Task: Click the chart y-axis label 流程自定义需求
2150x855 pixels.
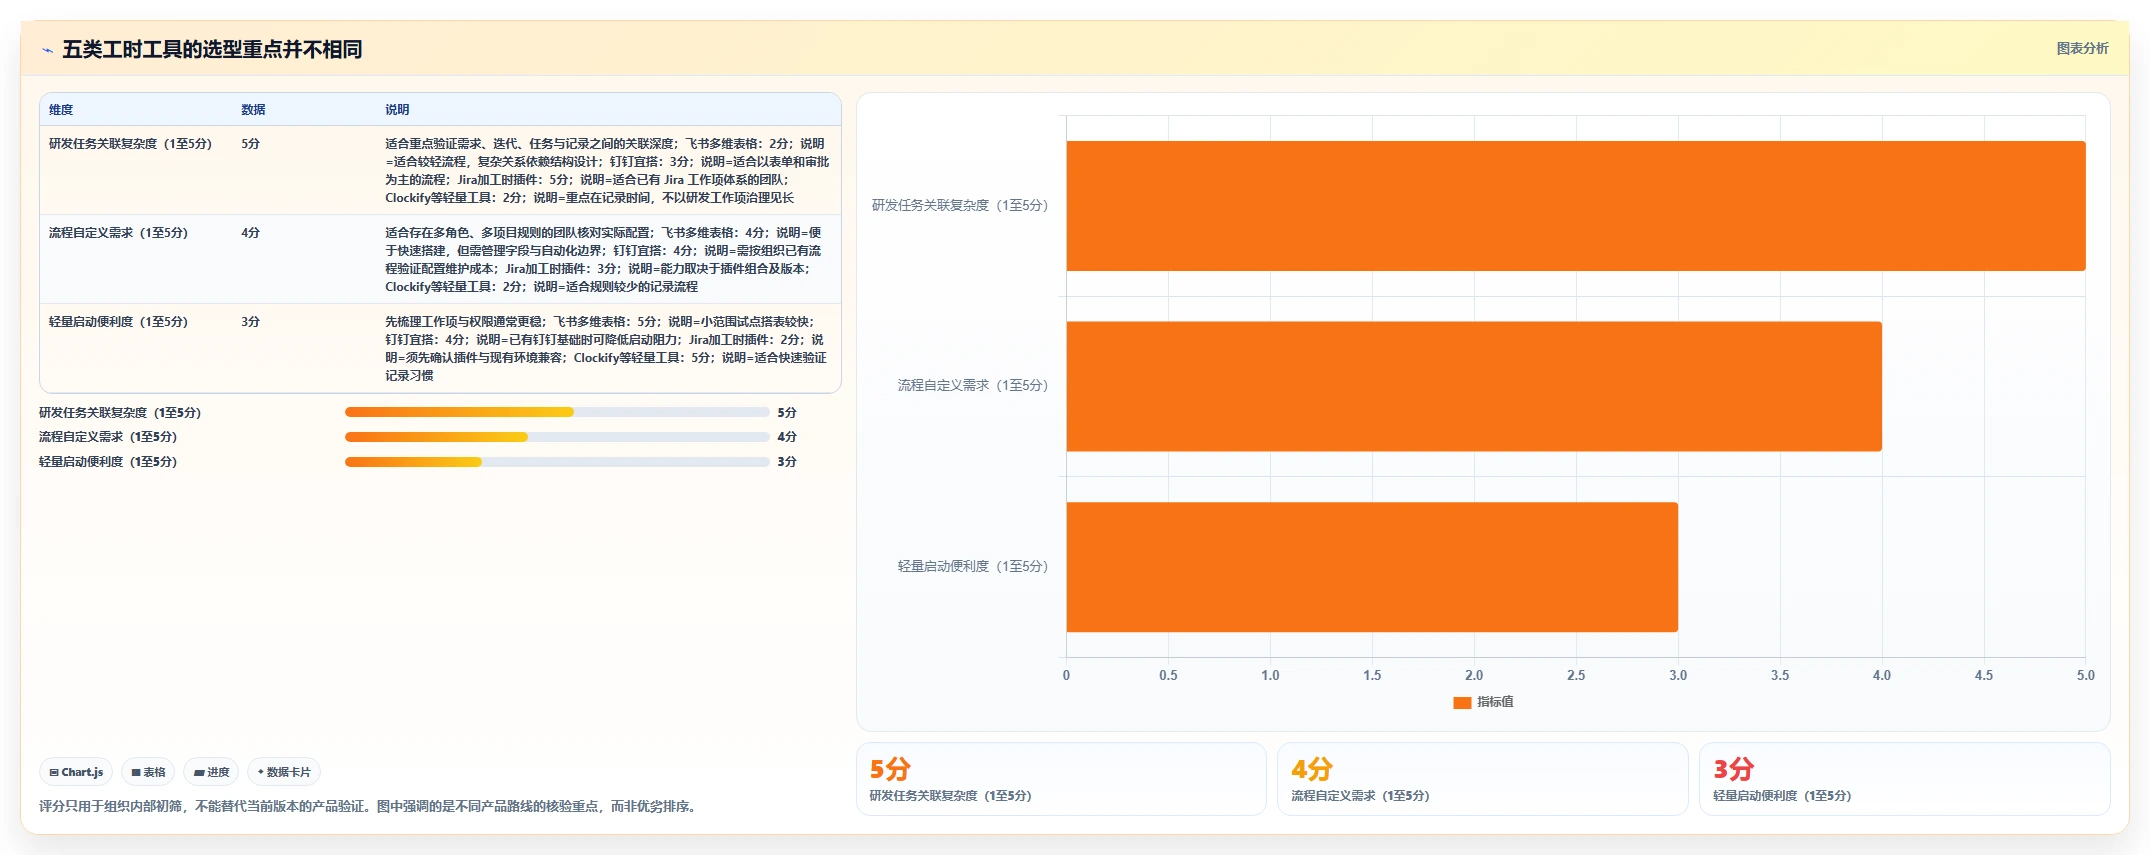Action: coord(973,385)
